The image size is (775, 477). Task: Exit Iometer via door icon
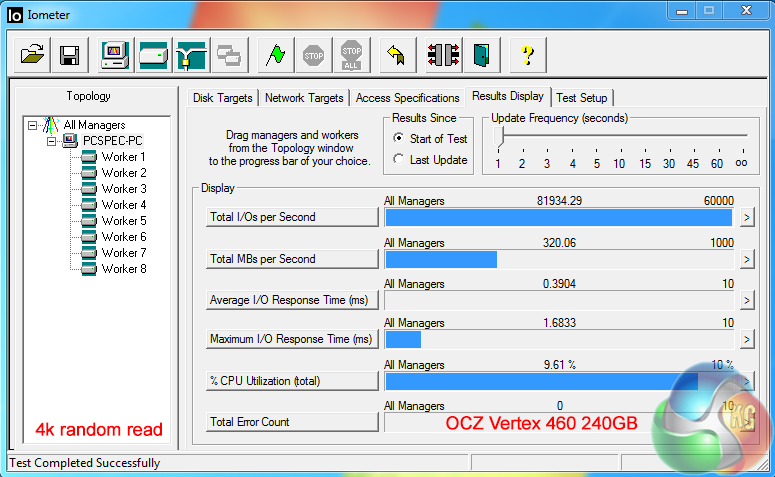tap(481, 54)
